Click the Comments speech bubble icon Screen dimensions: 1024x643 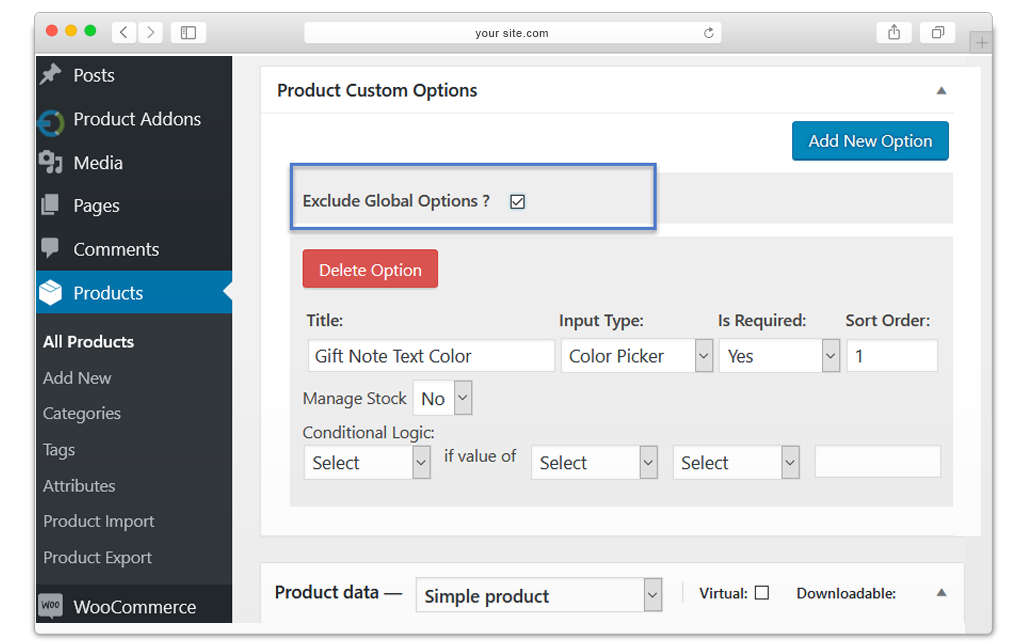(x=50, y=248)
